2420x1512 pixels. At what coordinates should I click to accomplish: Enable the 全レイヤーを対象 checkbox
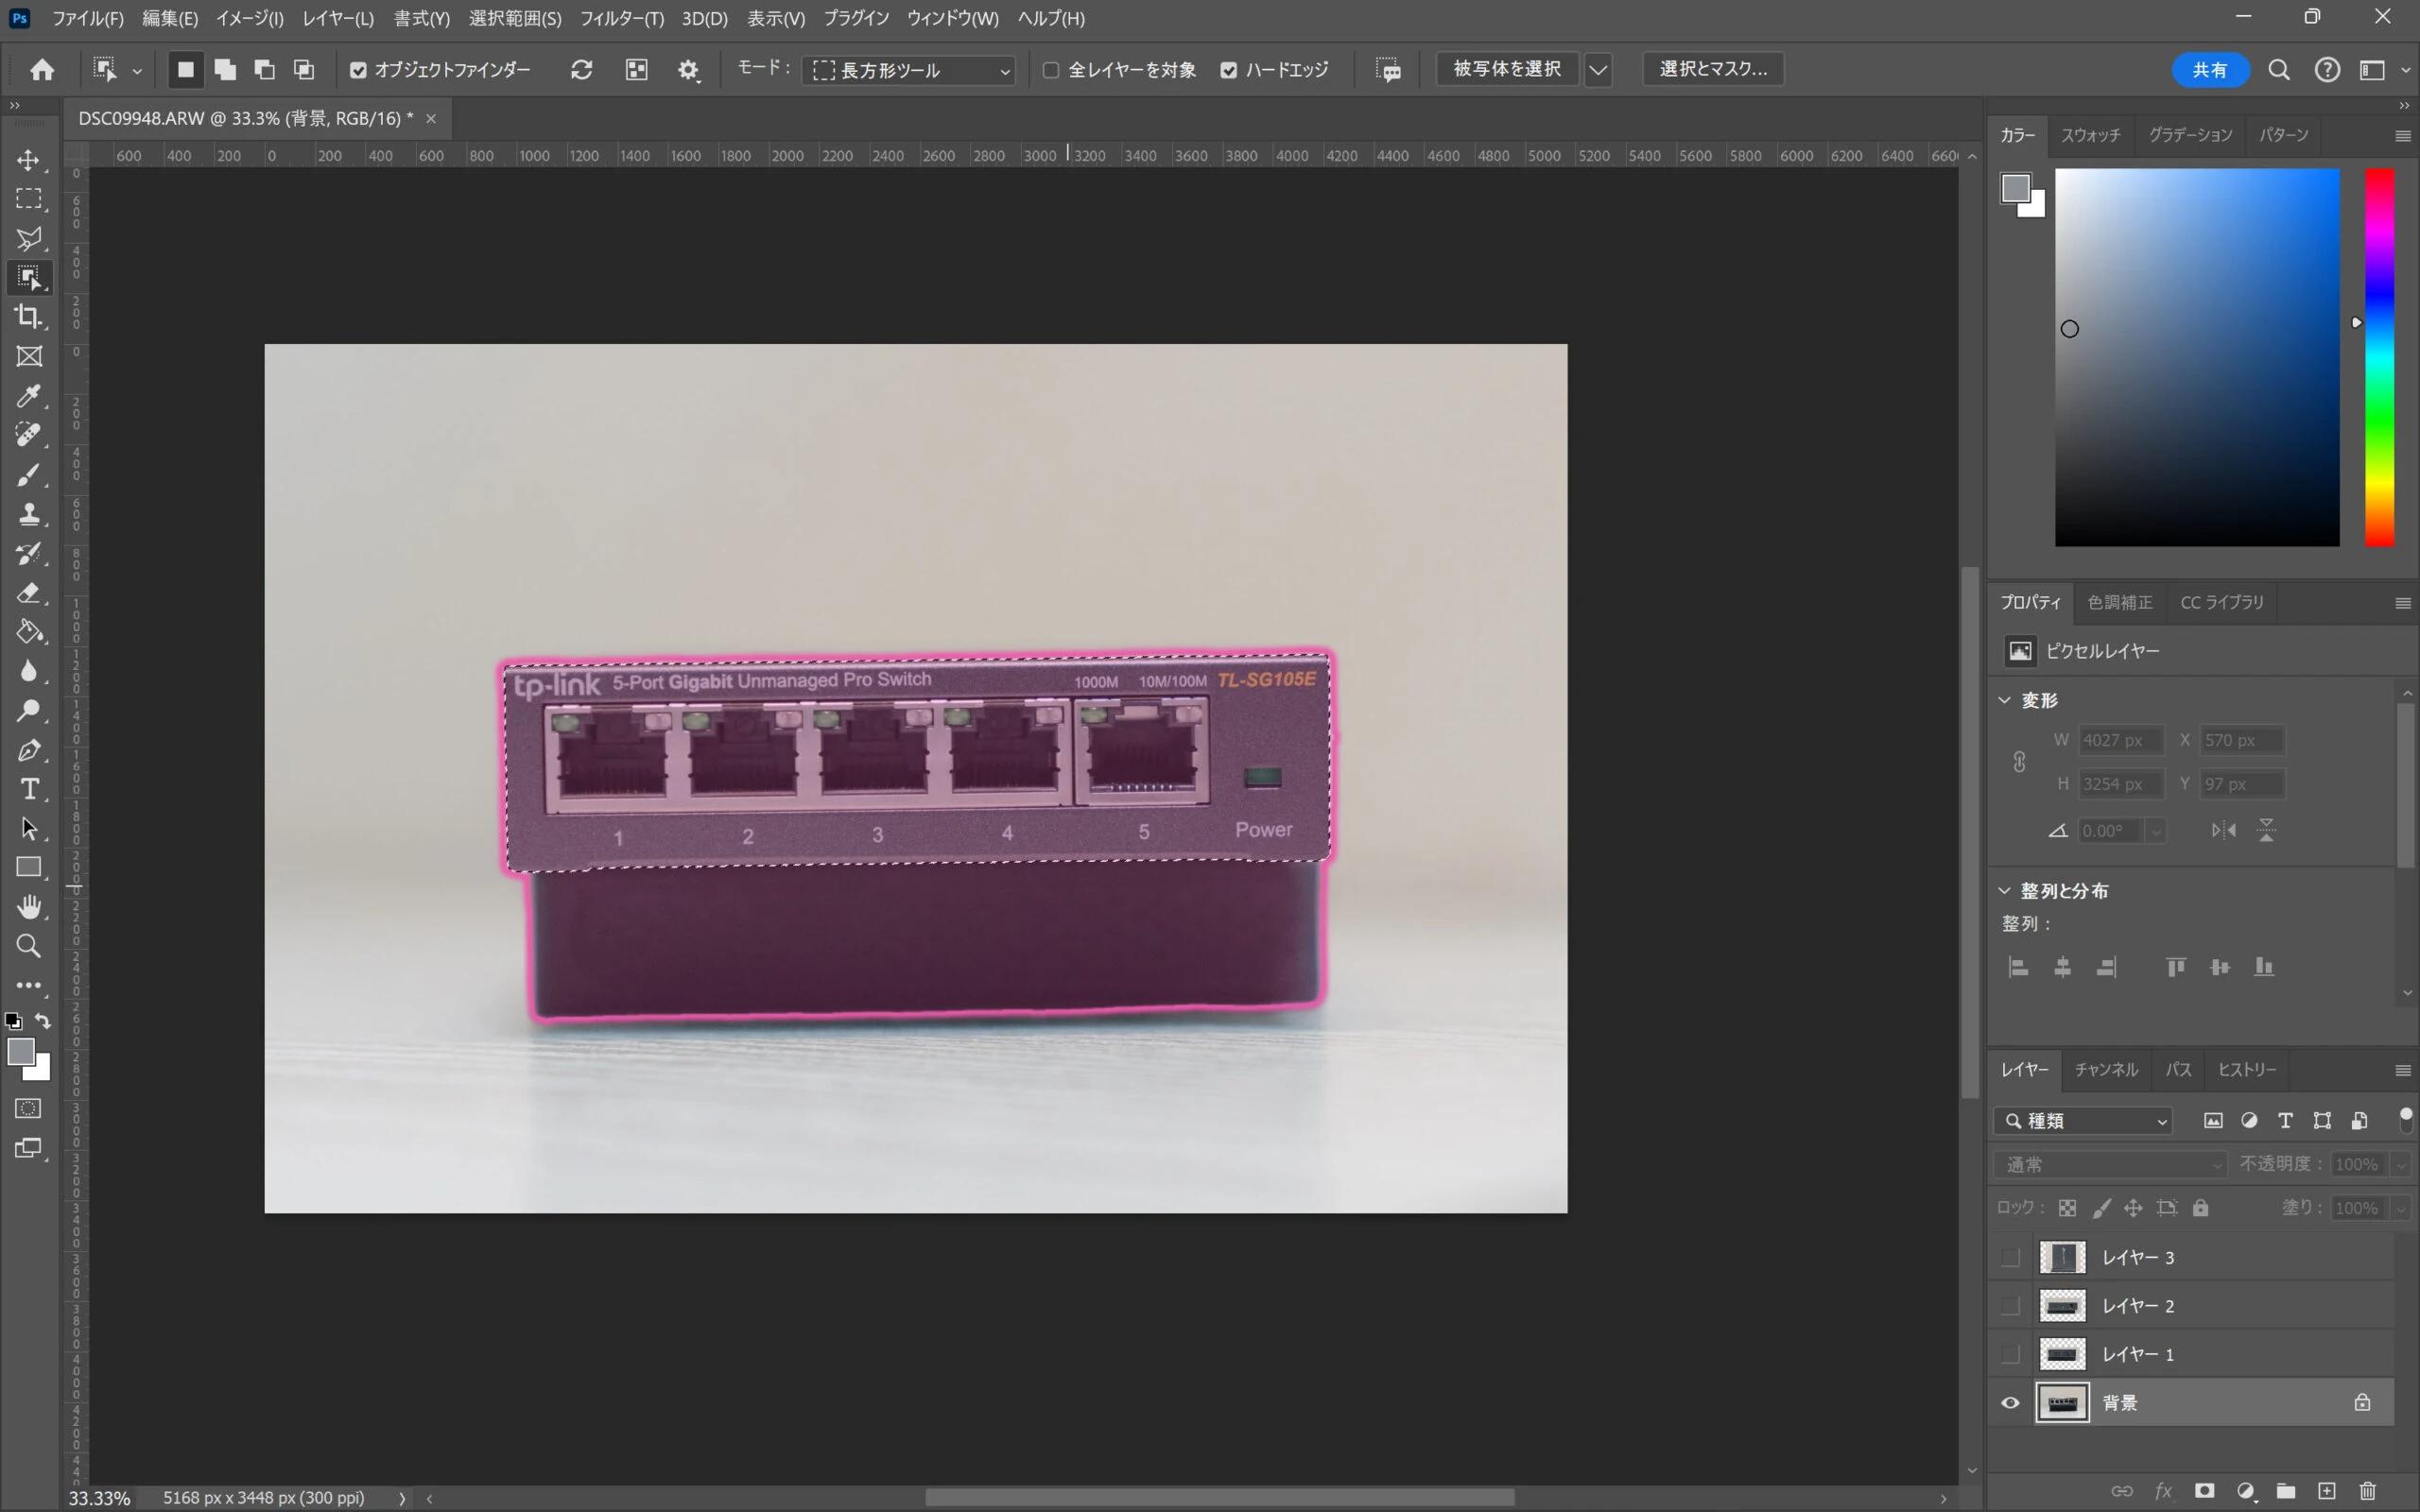pos(1051,70)
